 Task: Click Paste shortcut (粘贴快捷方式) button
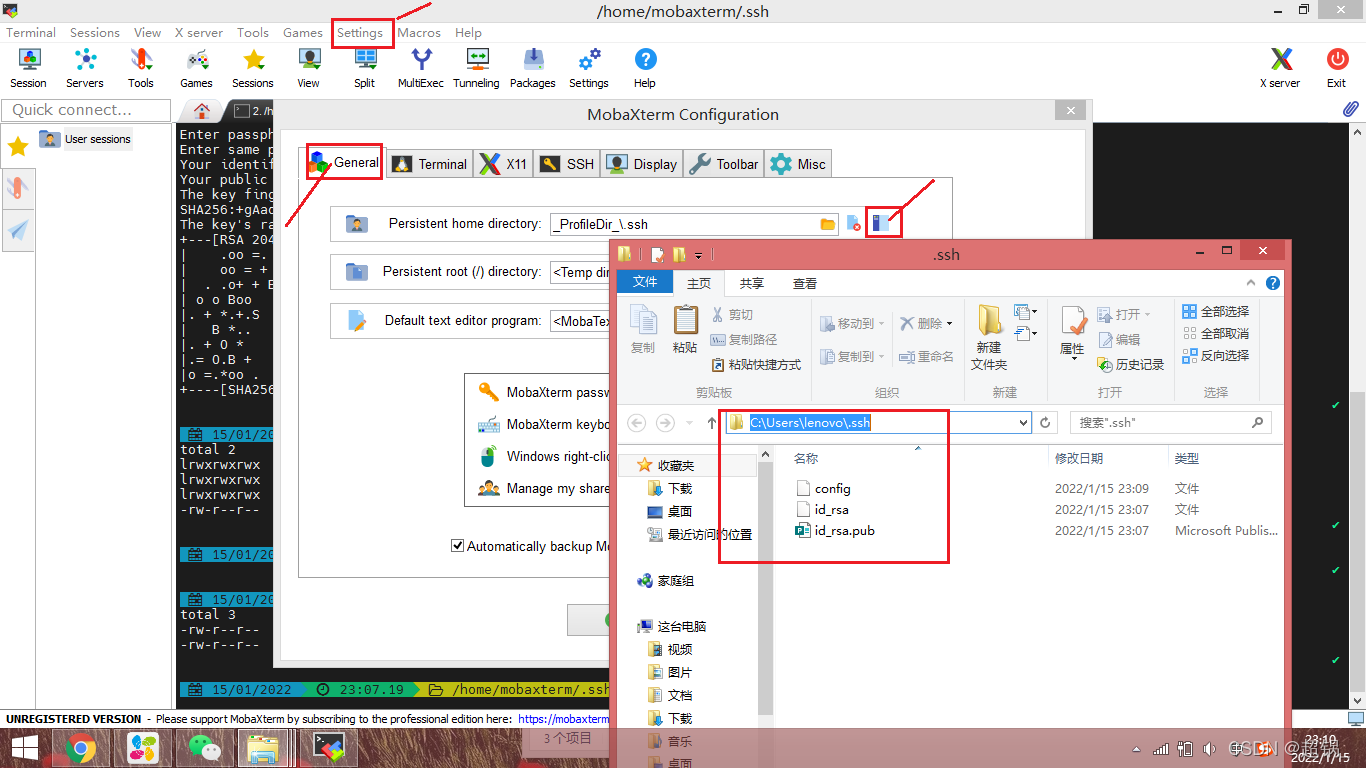[x=756, y=365]
